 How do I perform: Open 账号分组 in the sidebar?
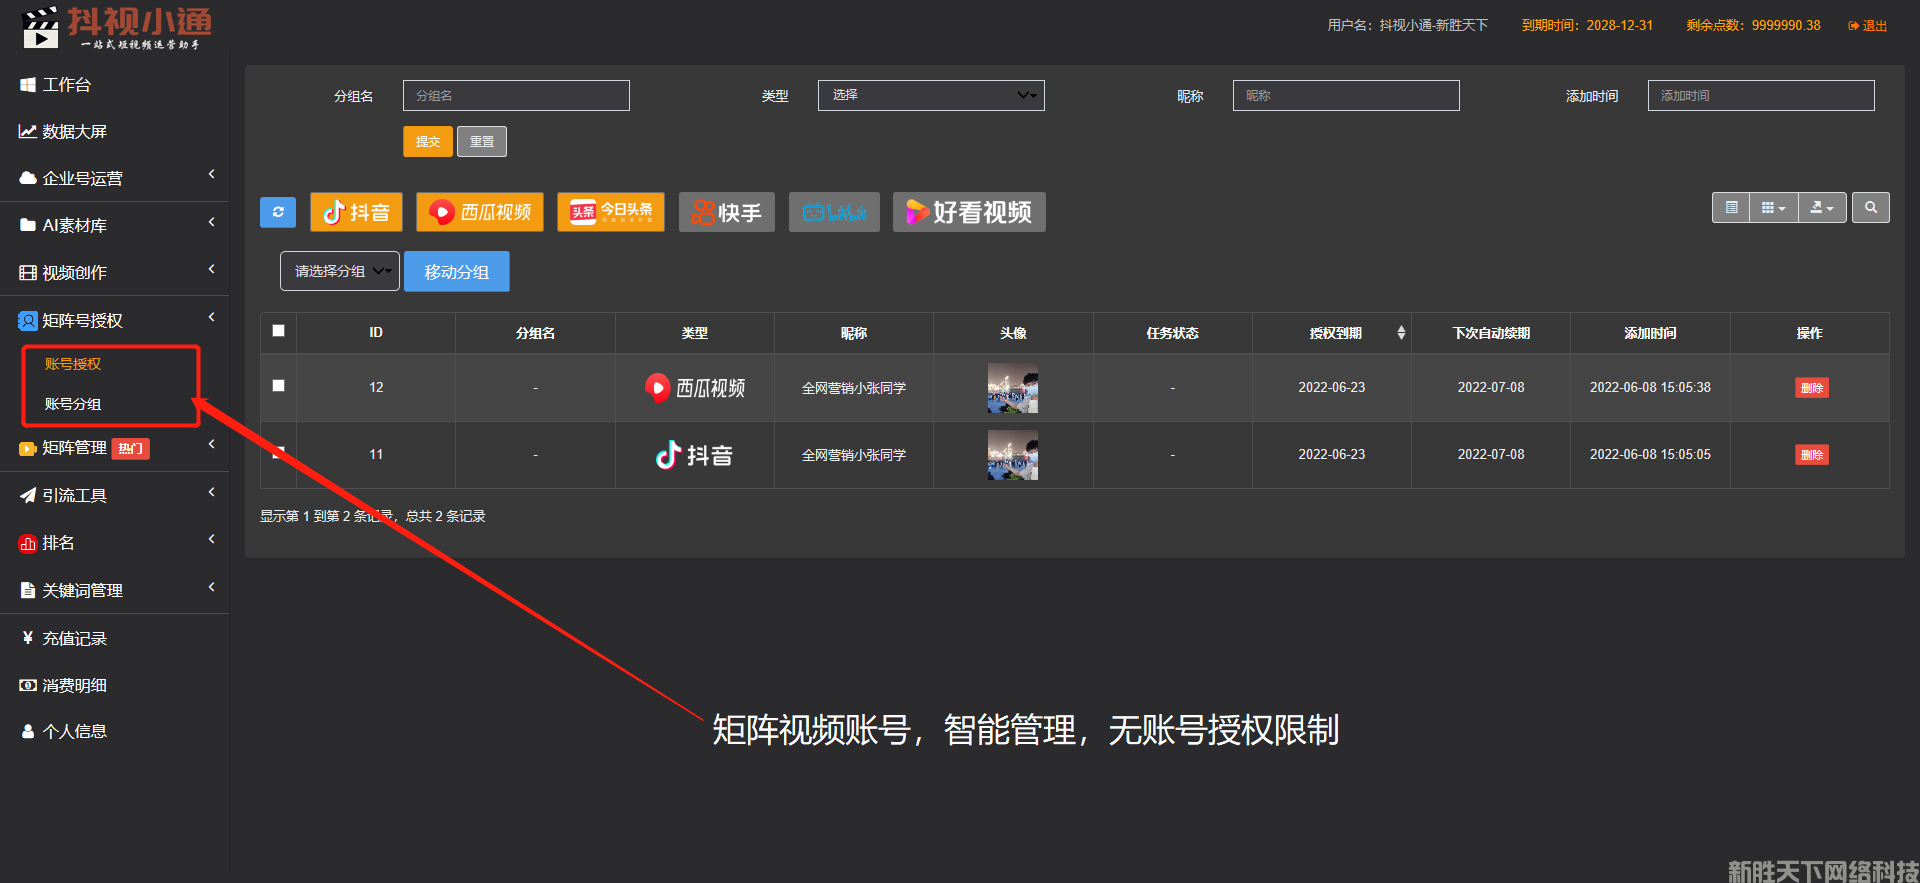pyautogui.click(x=73, y=404)
